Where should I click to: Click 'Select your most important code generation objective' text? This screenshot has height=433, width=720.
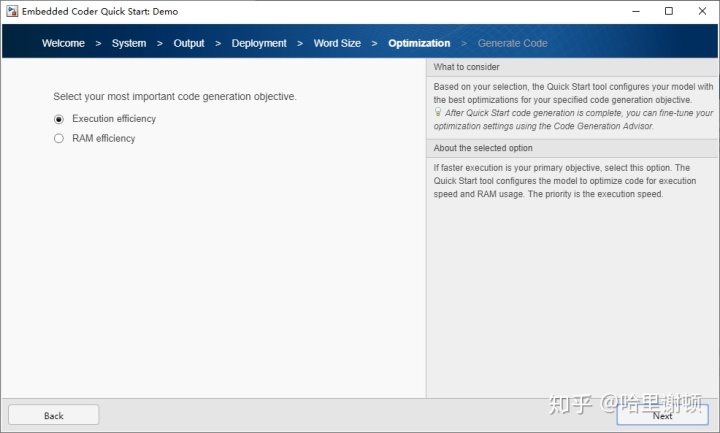click(175, 96)
